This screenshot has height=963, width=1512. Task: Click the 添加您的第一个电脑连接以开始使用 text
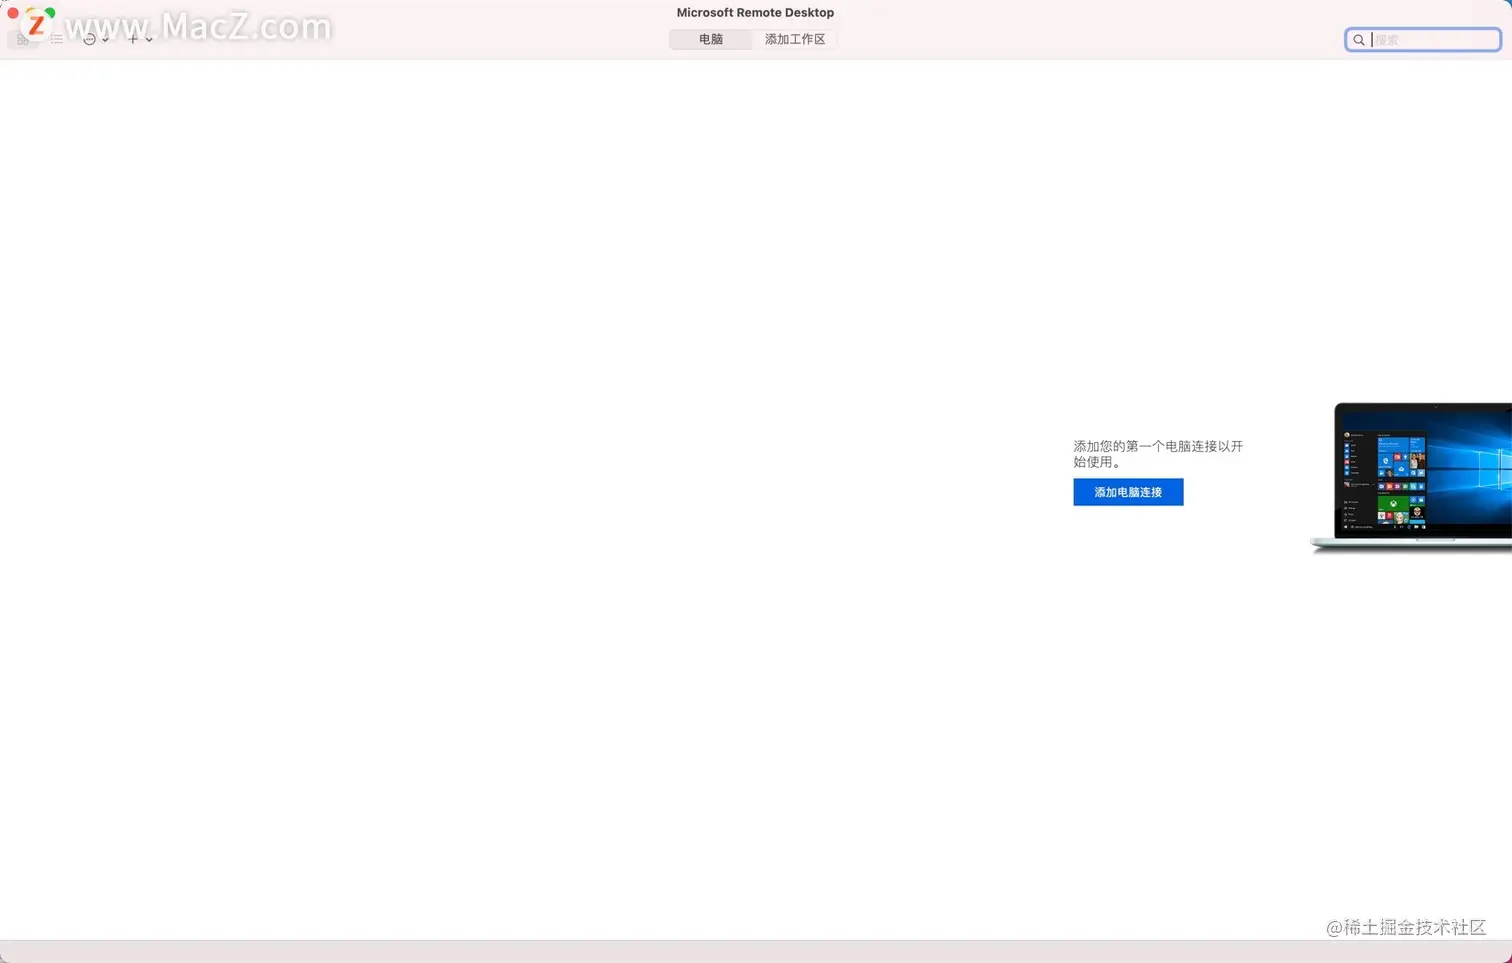click(1158, 454)
